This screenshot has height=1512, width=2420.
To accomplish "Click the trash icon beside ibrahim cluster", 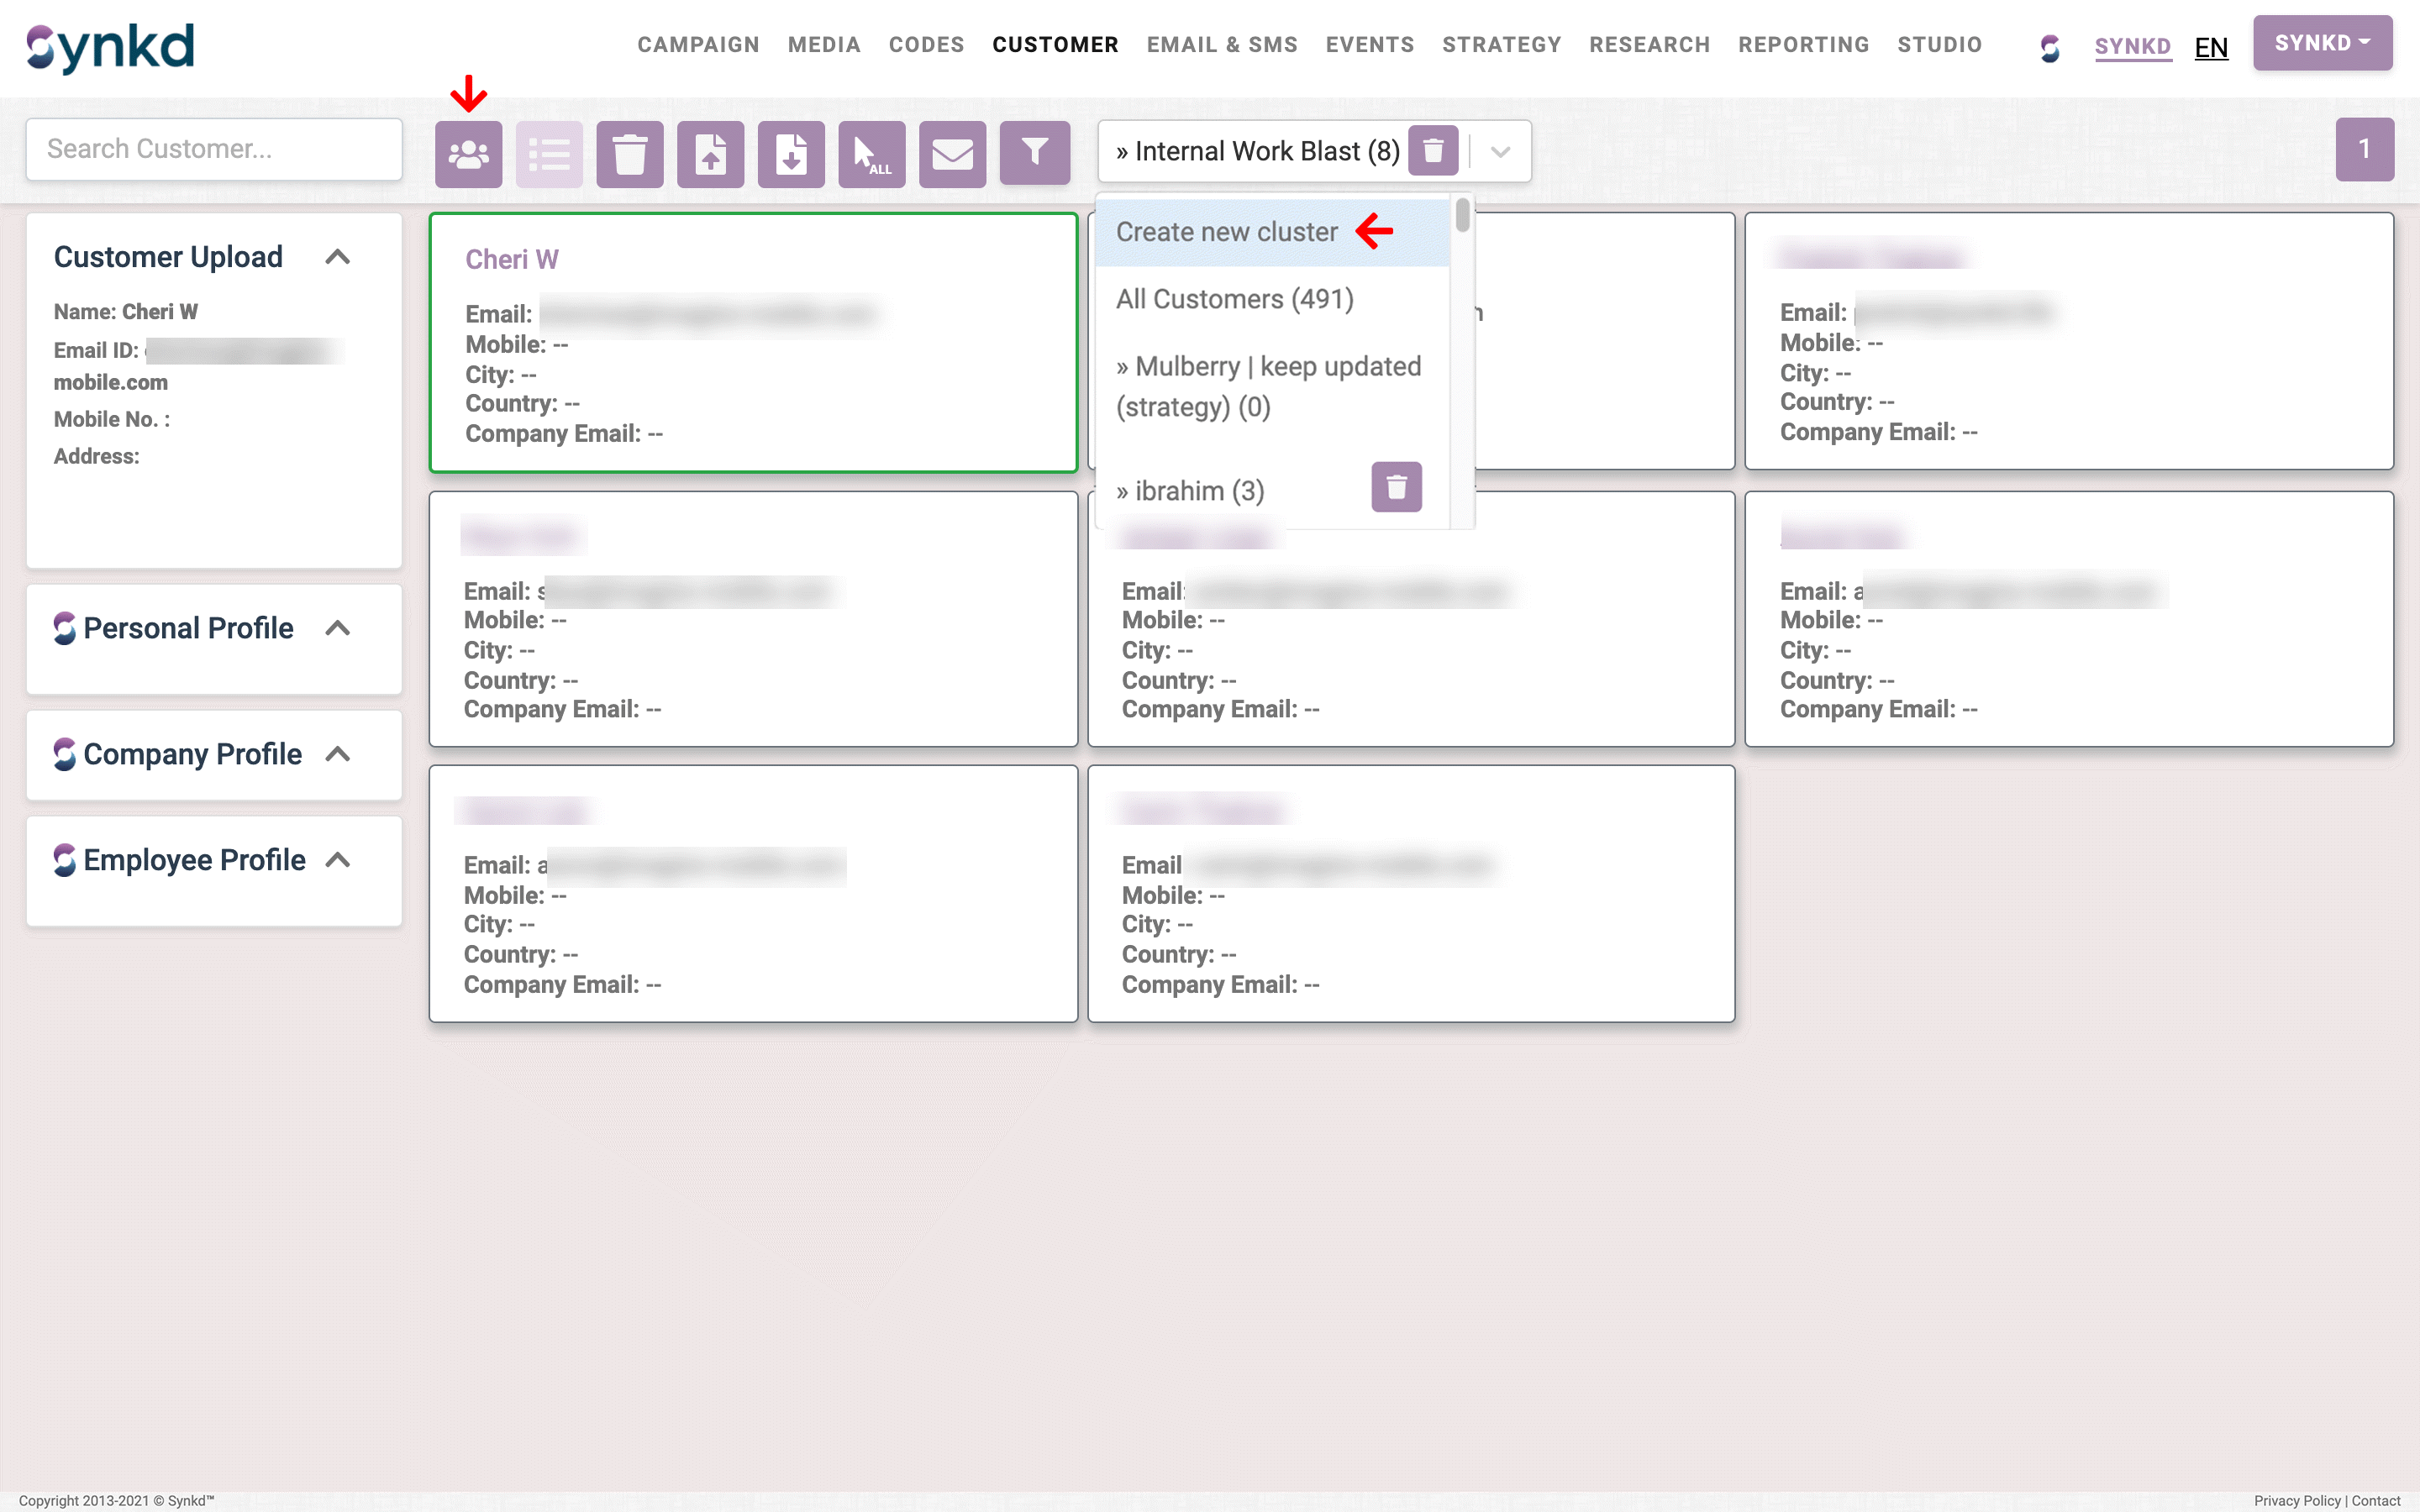I will click(x=1396, y=487).
